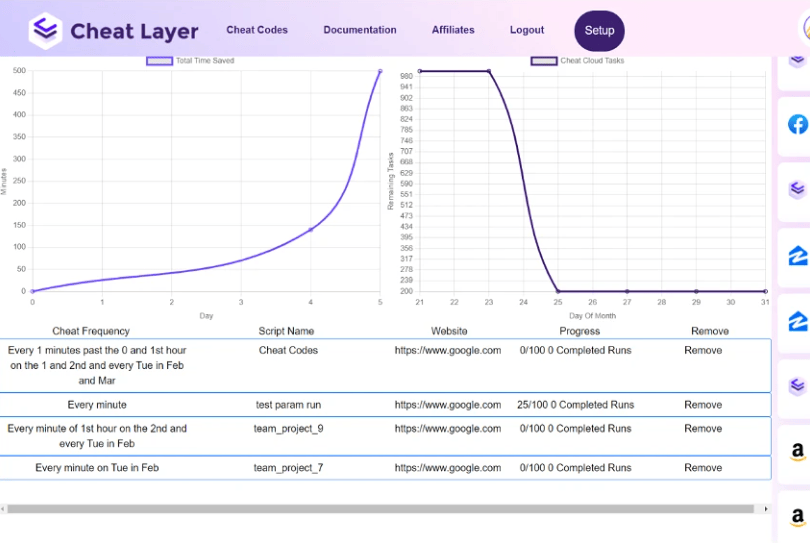
Task: Select the Cheat Codes script name cell
Action: click(288, 350)
